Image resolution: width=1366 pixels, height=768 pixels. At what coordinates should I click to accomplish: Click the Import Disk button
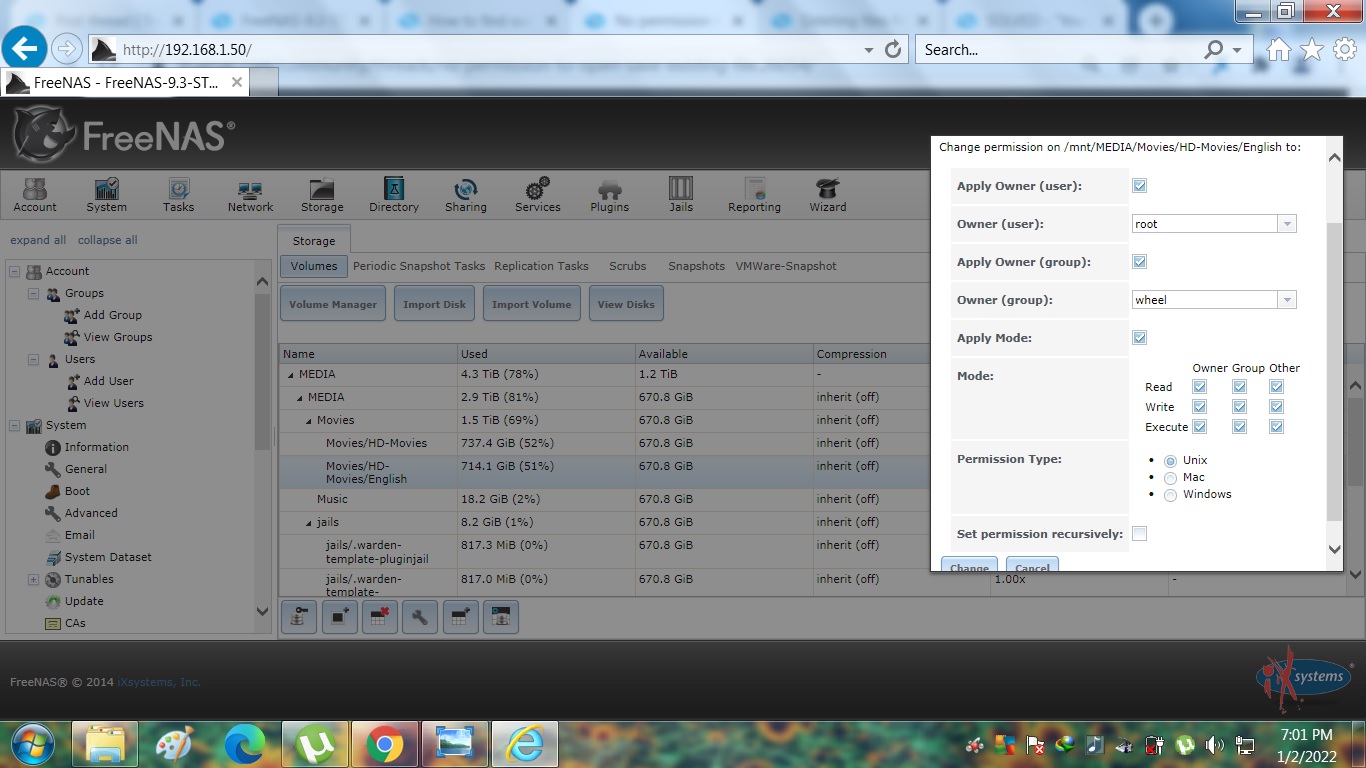tap(434, 304)
